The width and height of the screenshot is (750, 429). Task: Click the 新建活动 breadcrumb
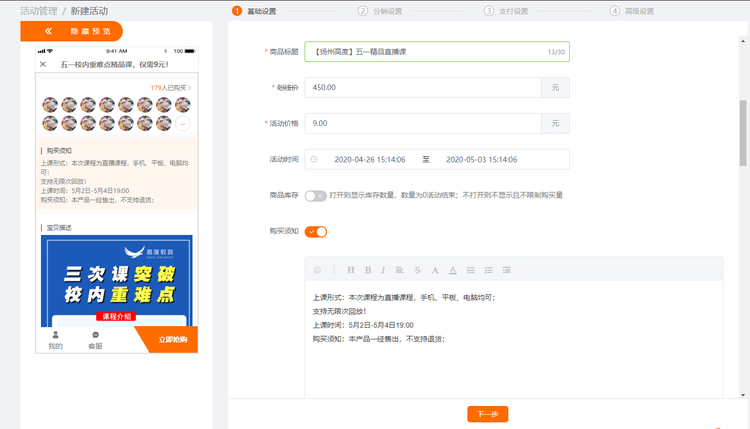[89, 11]
